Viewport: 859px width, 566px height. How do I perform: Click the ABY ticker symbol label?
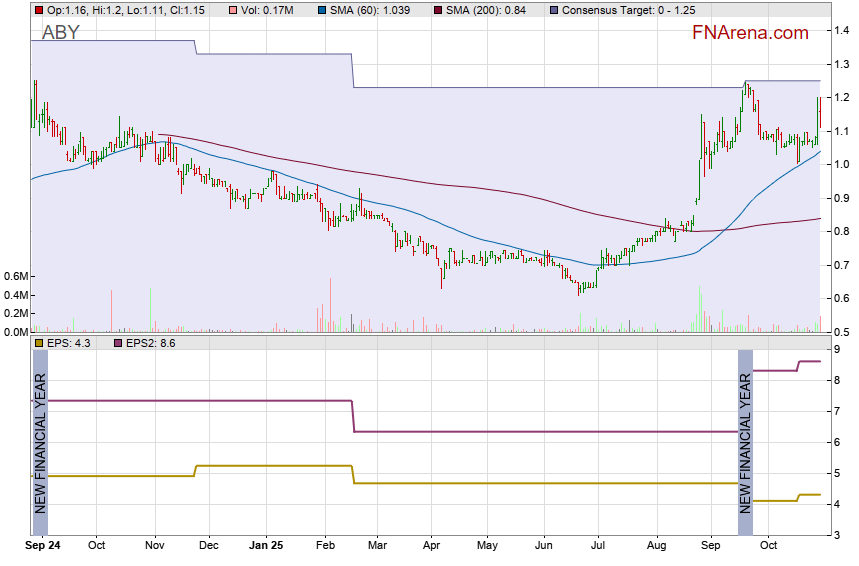(x=60, y=33)
